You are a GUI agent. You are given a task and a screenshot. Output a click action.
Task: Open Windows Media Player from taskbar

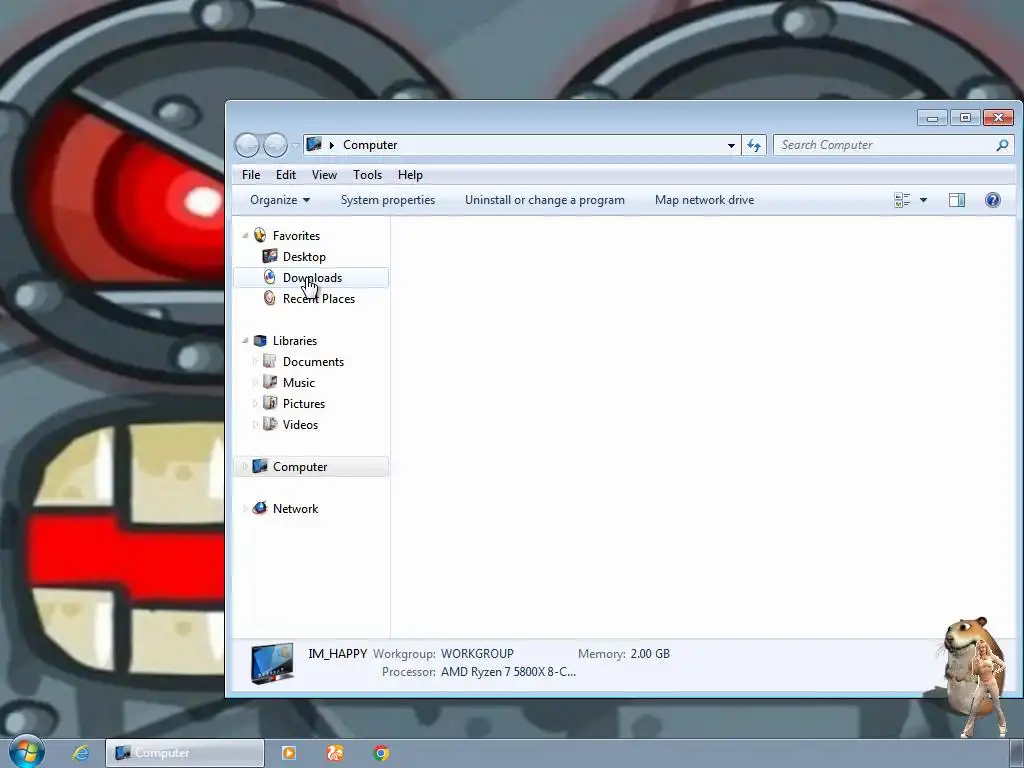click(289, 753)
